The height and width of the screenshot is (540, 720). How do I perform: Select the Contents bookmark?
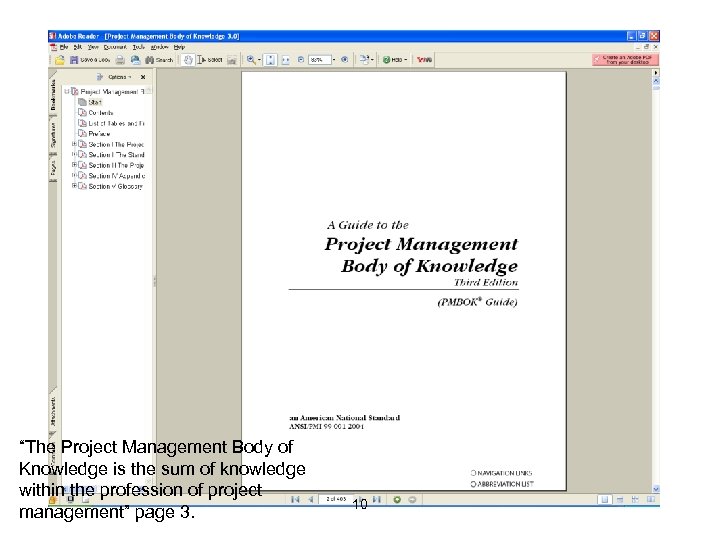(101, 112)
